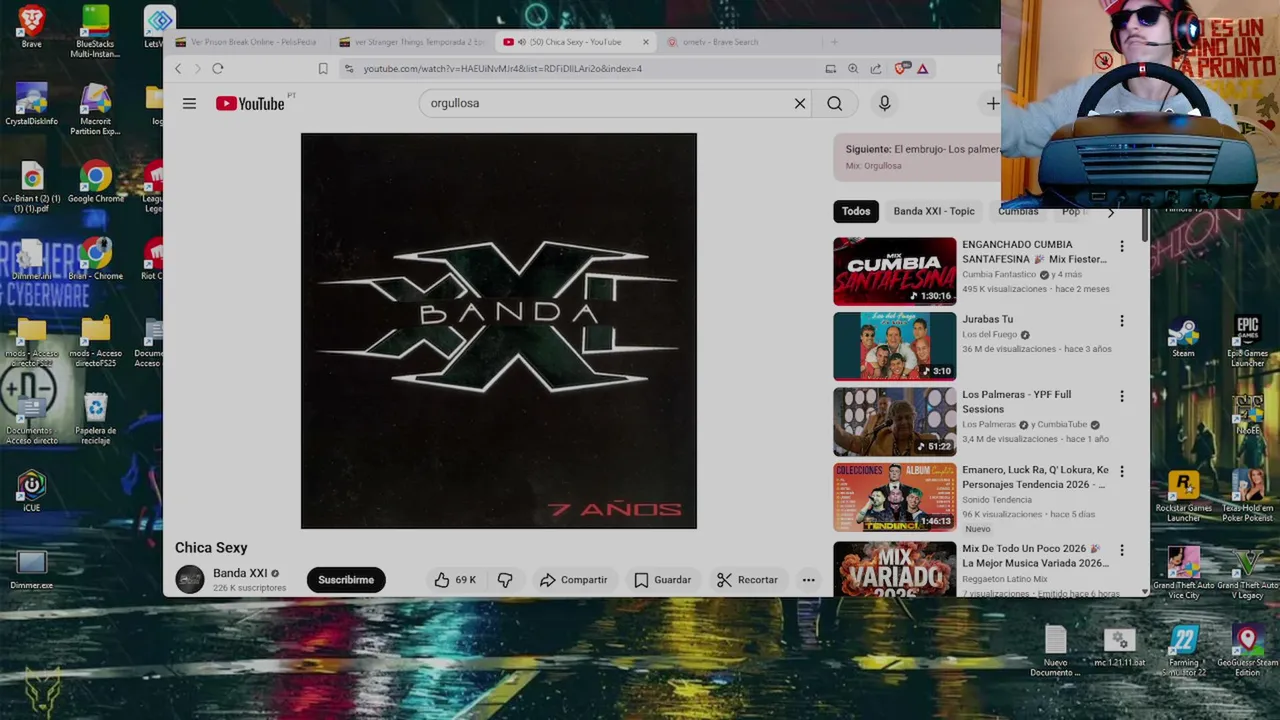The width and height of the screenshot is (1280, 720).
Task: Reload the page with the refresh icon
Action: point(217,69)
